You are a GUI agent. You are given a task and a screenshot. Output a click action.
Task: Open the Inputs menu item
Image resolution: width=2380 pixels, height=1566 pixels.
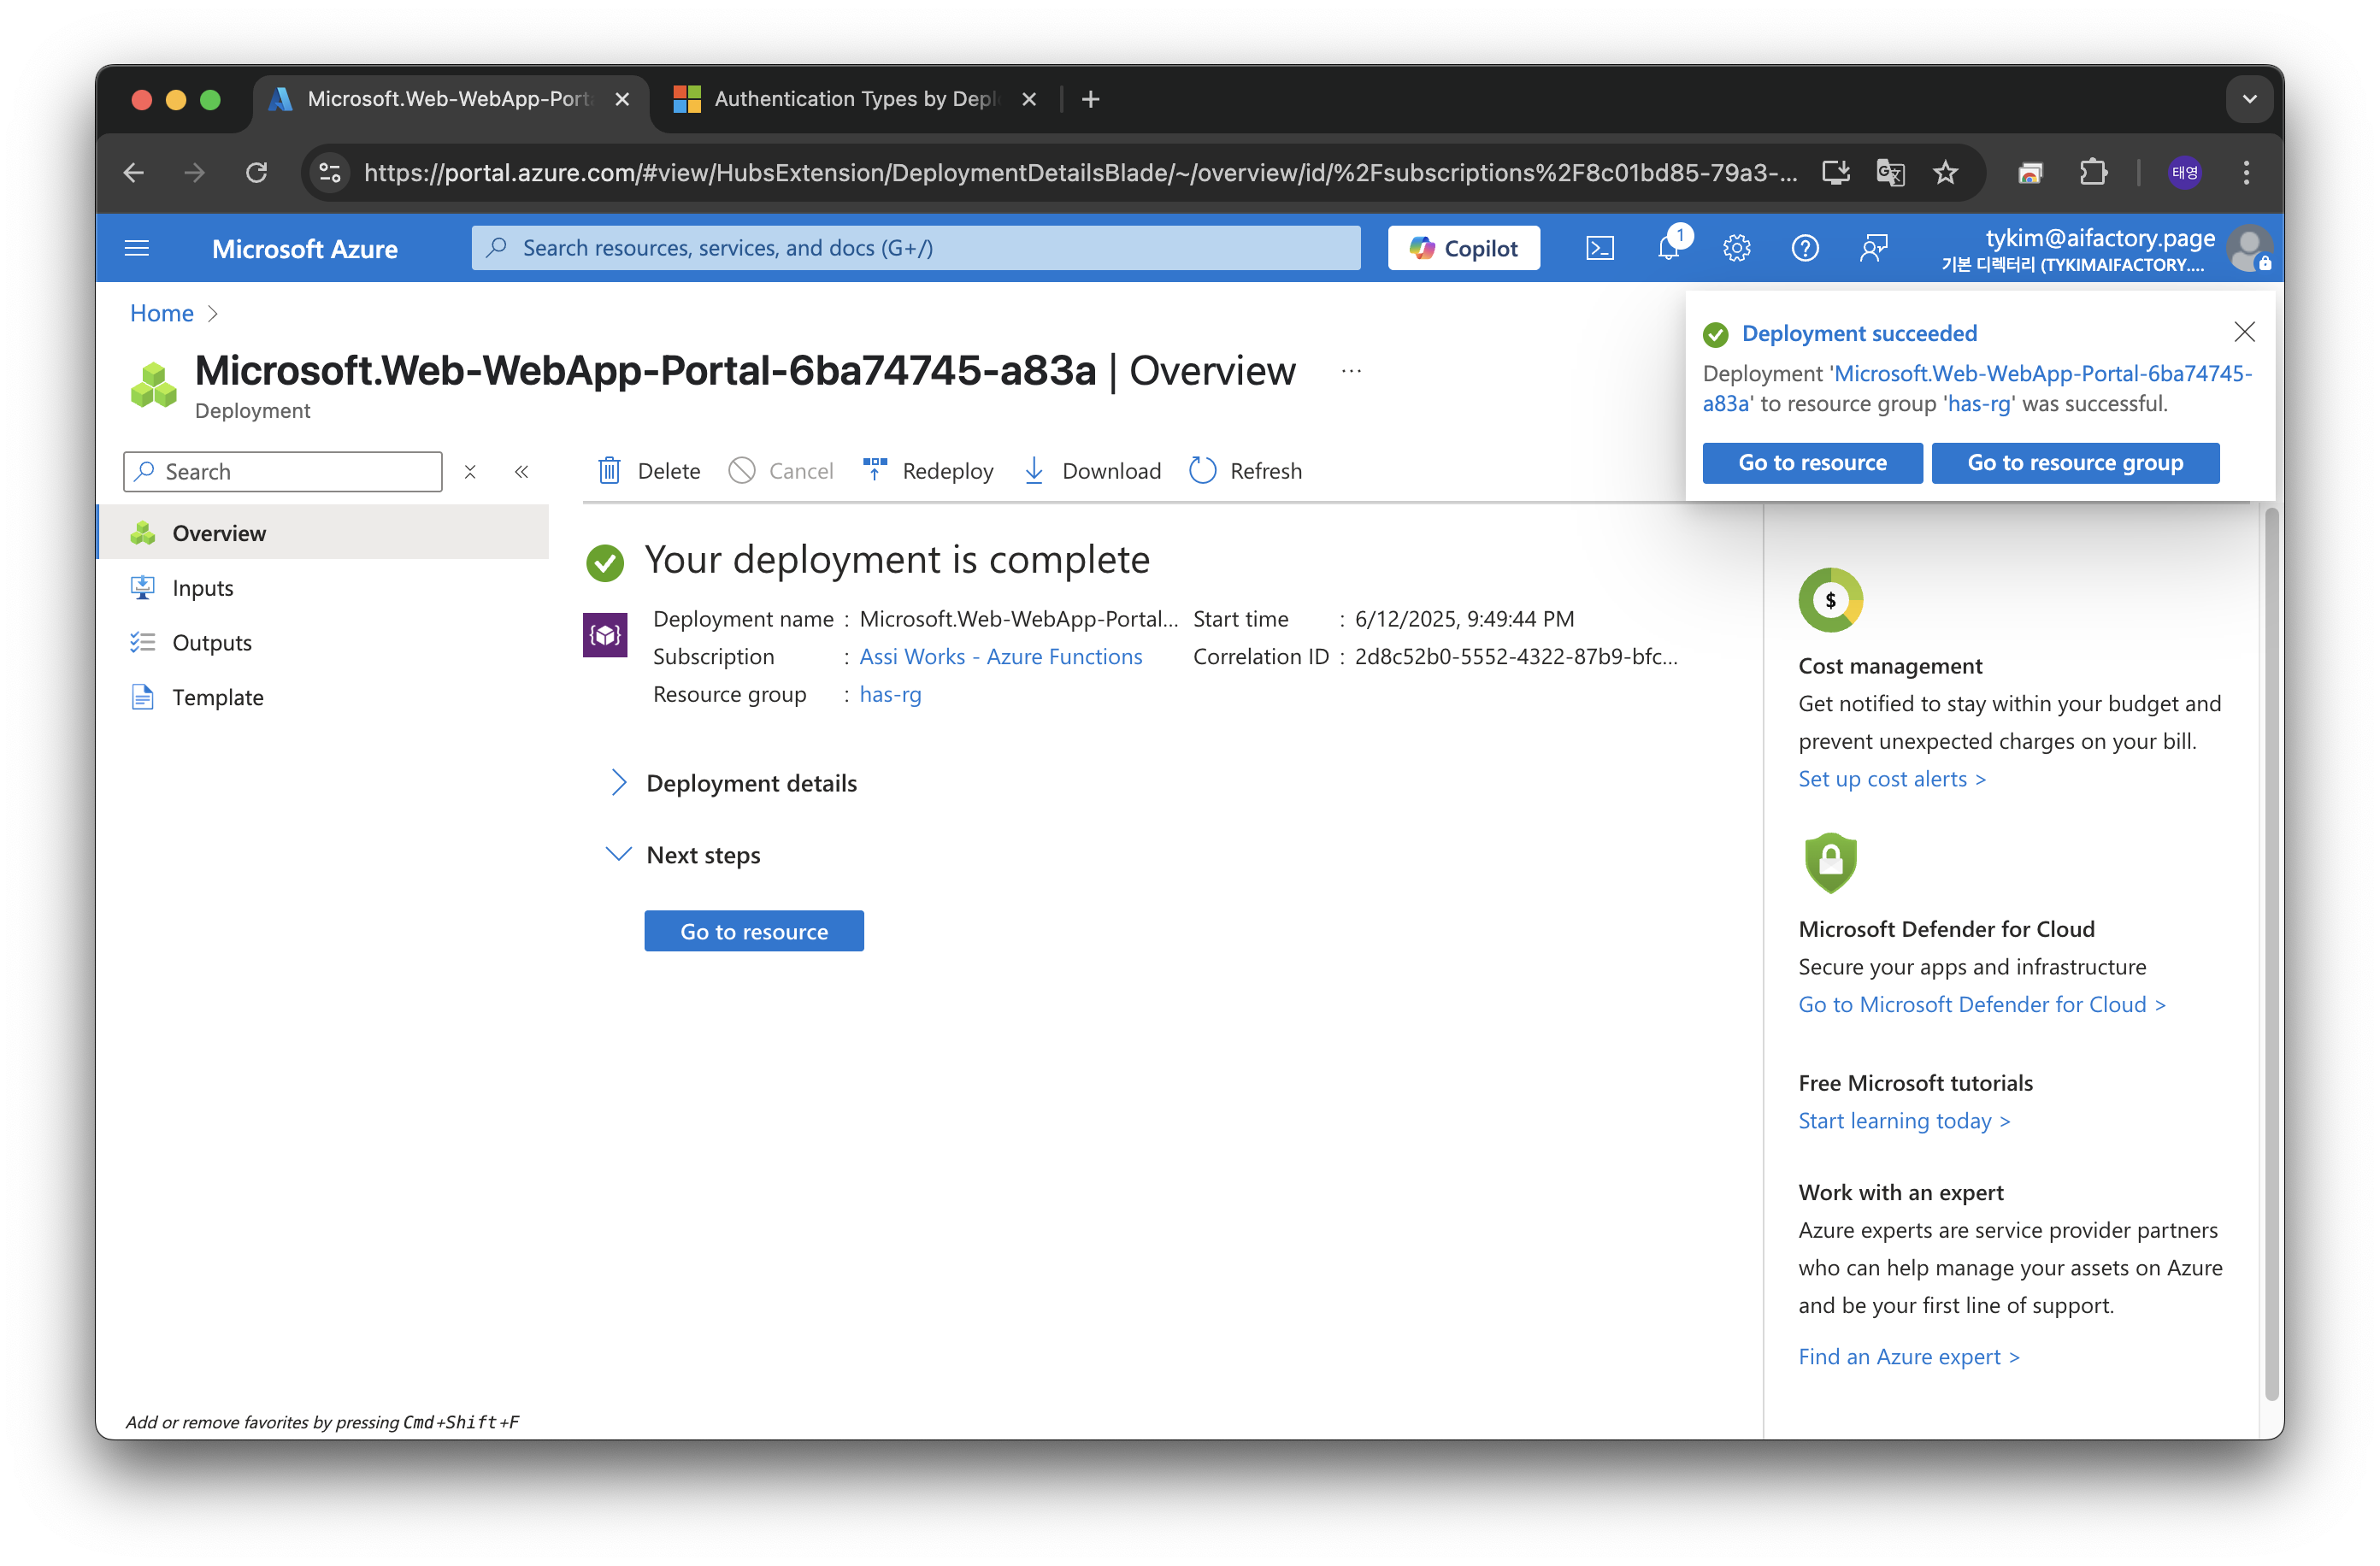click(202, 588)
